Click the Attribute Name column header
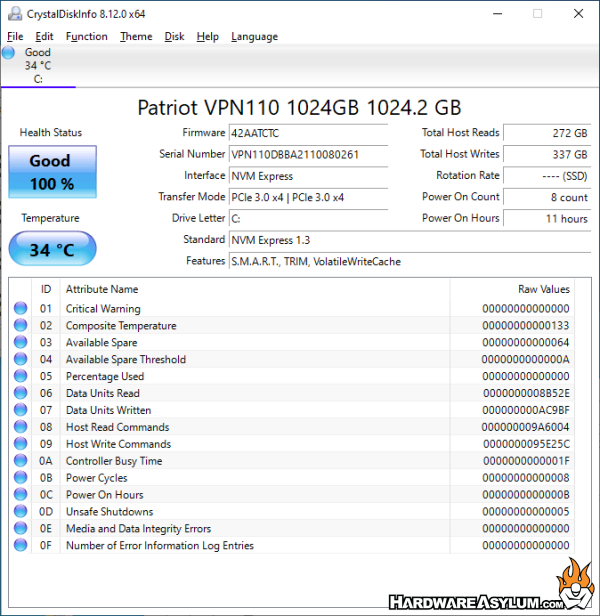This screenshot has height=616, width=600. coord(255,289)
